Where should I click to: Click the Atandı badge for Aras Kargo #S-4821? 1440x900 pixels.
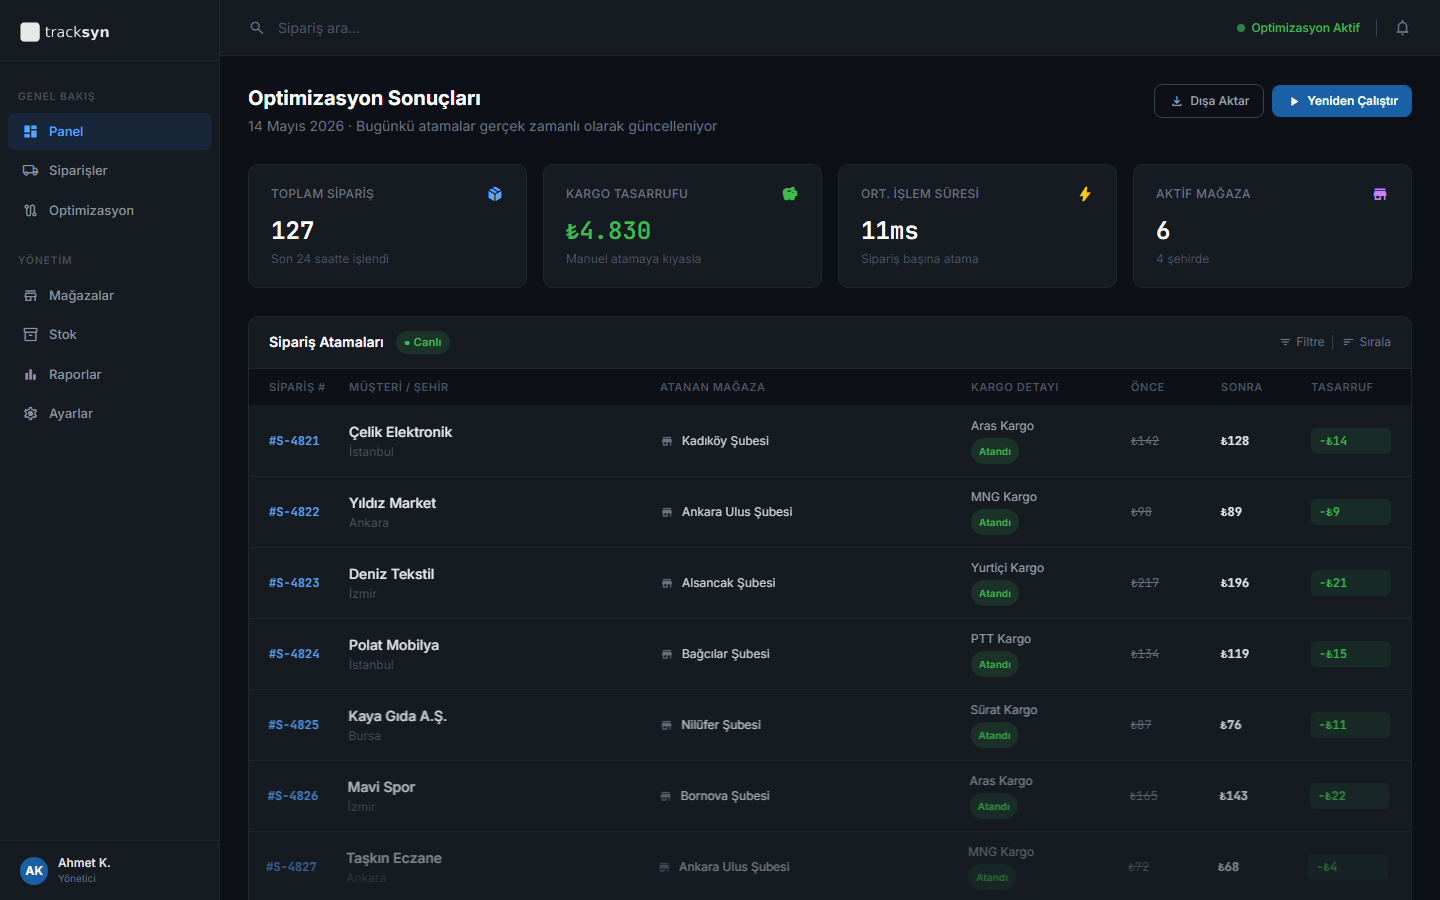[995, 452]
